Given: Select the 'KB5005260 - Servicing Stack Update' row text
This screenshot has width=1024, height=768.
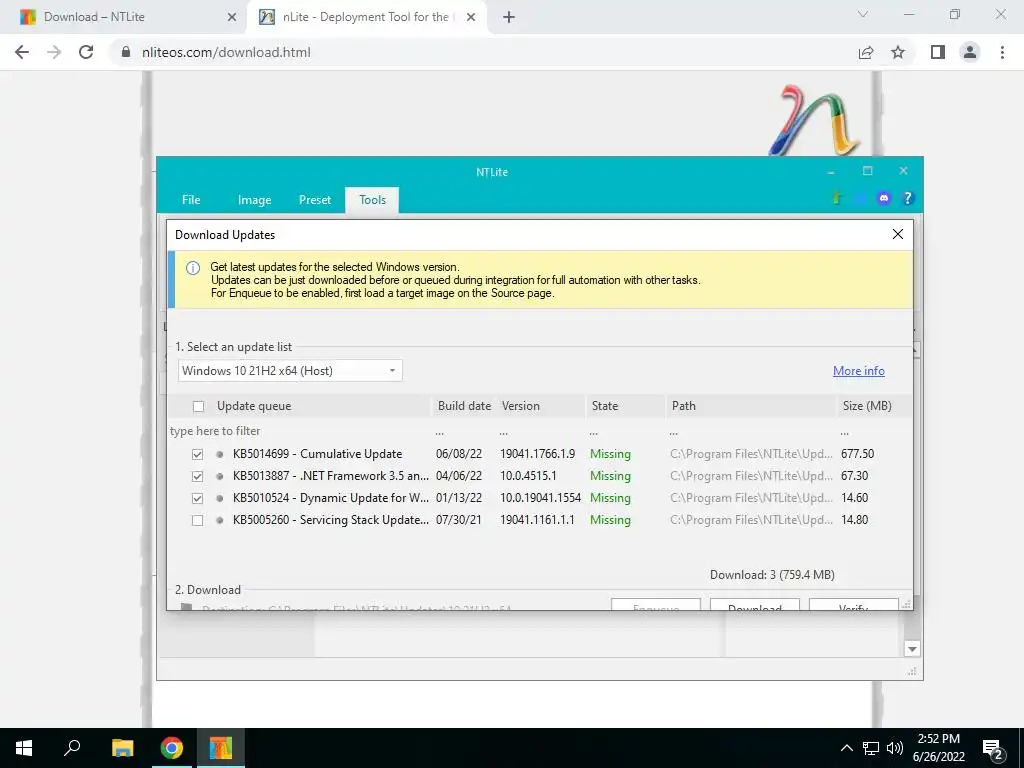Looking at the screenshot, I should pos(331,520).
